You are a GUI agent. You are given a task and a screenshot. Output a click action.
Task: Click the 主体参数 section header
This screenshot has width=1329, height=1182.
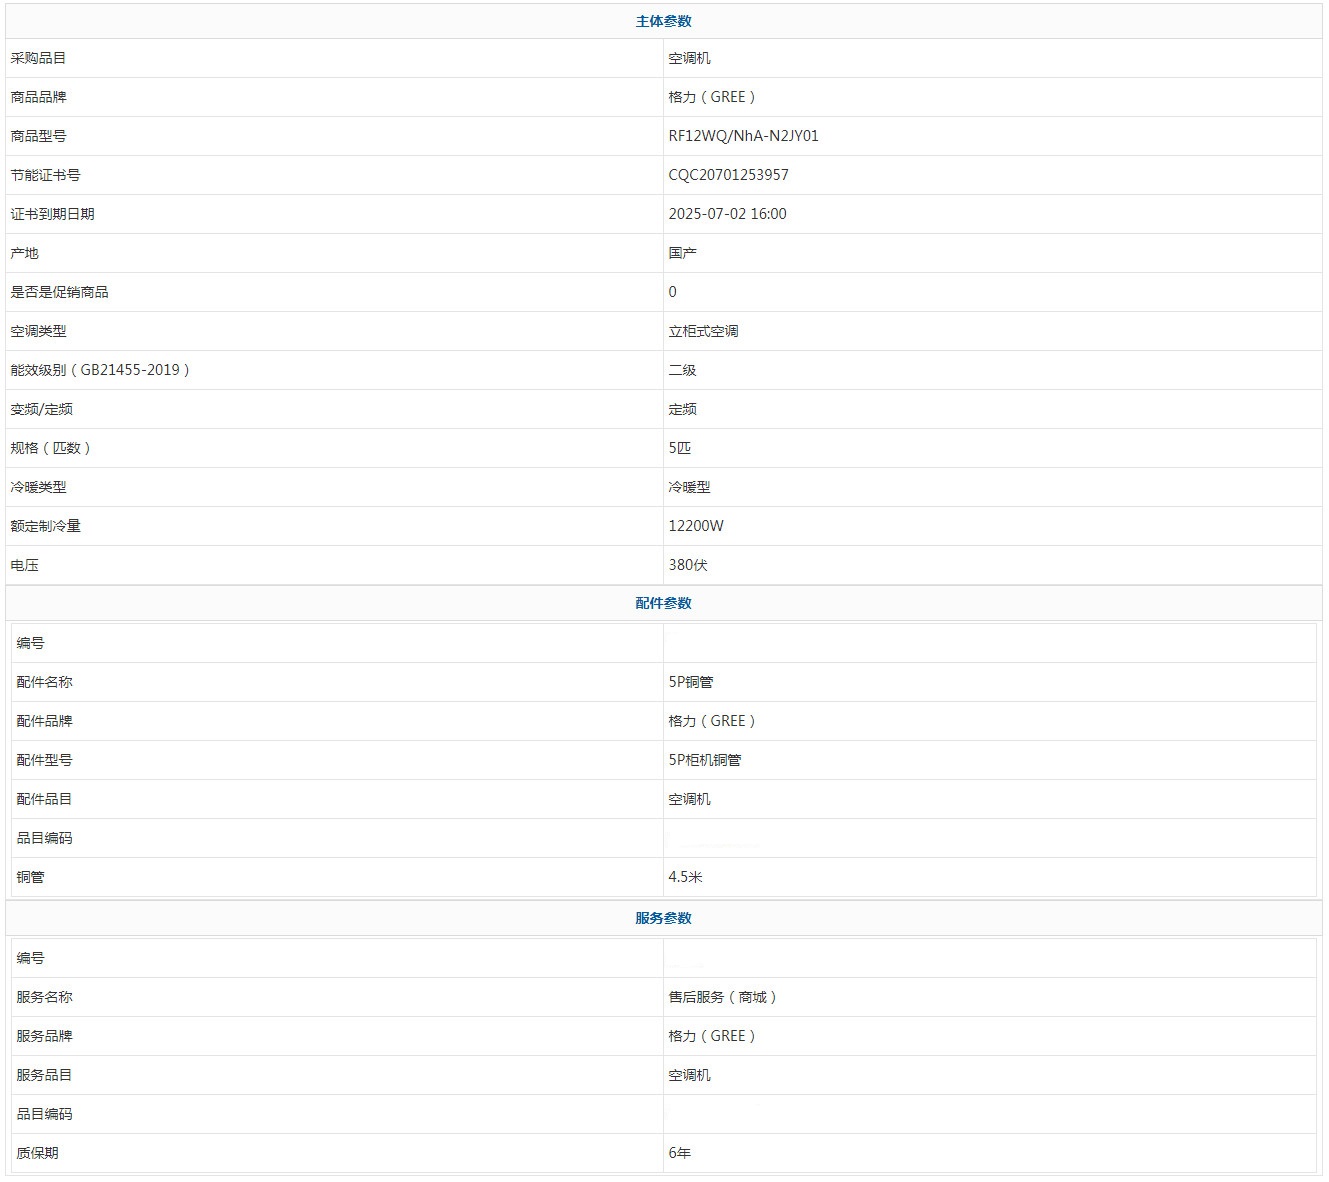(663, 21)
